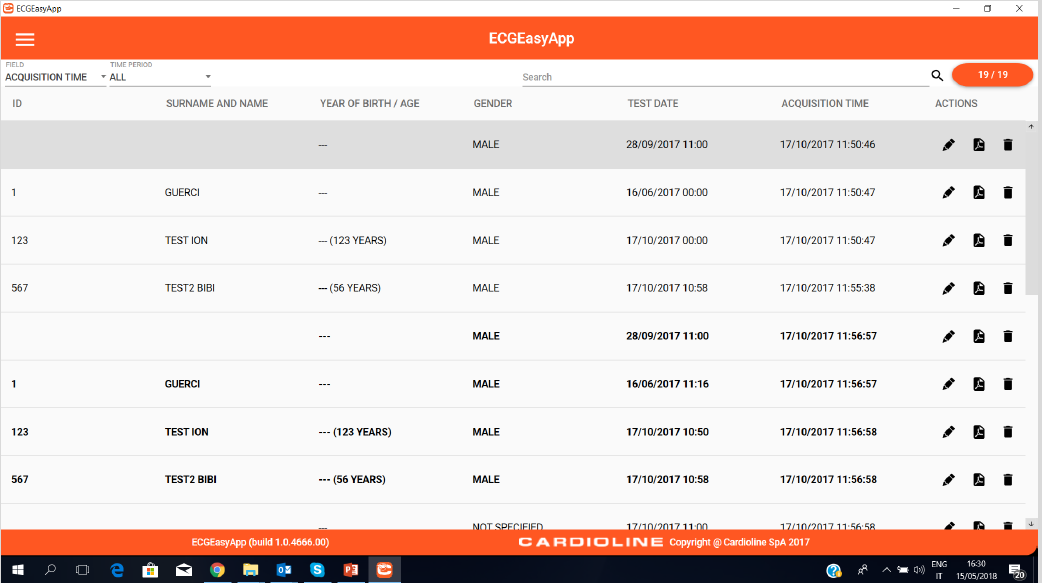Open Outlook from the Windows taskbar
Screen dimensions: 1042x583
(x=283, y=570)
